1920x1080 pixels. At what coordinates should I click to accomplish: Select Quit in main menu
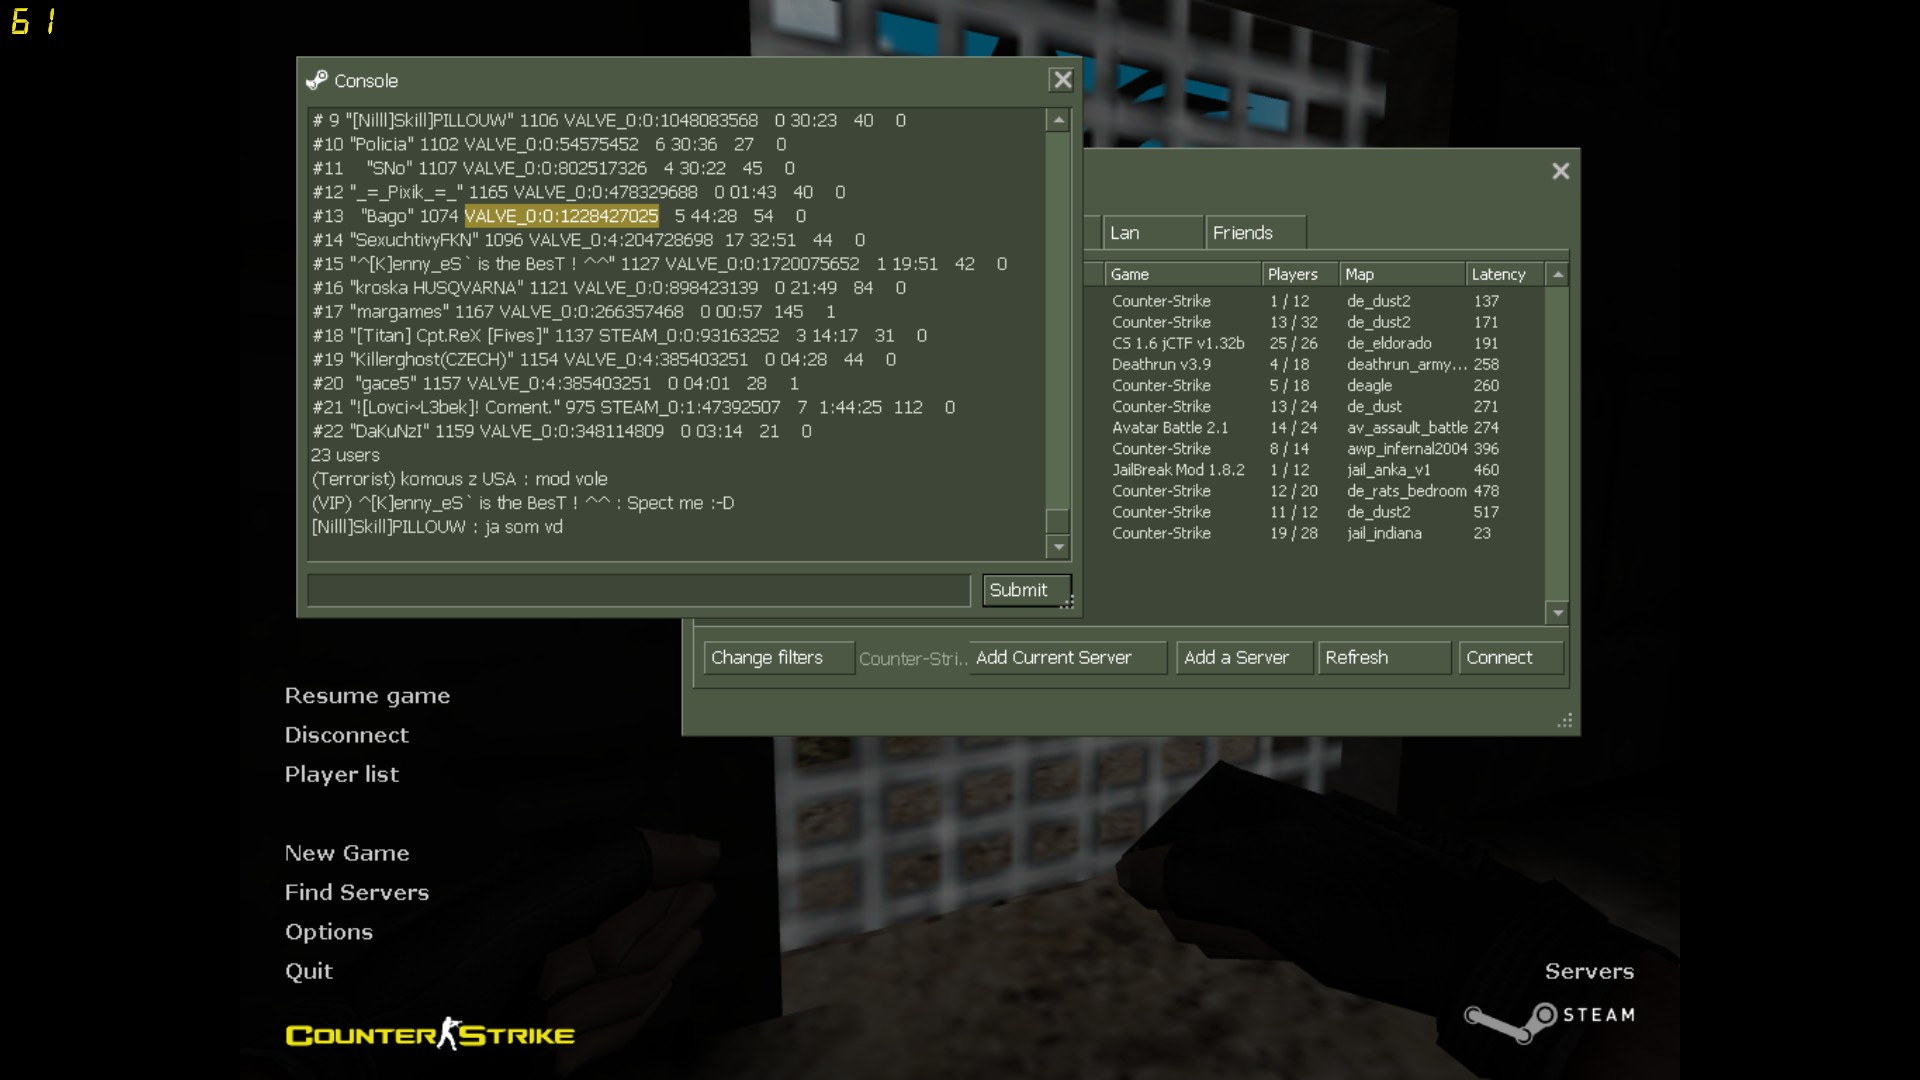point(308,971)
